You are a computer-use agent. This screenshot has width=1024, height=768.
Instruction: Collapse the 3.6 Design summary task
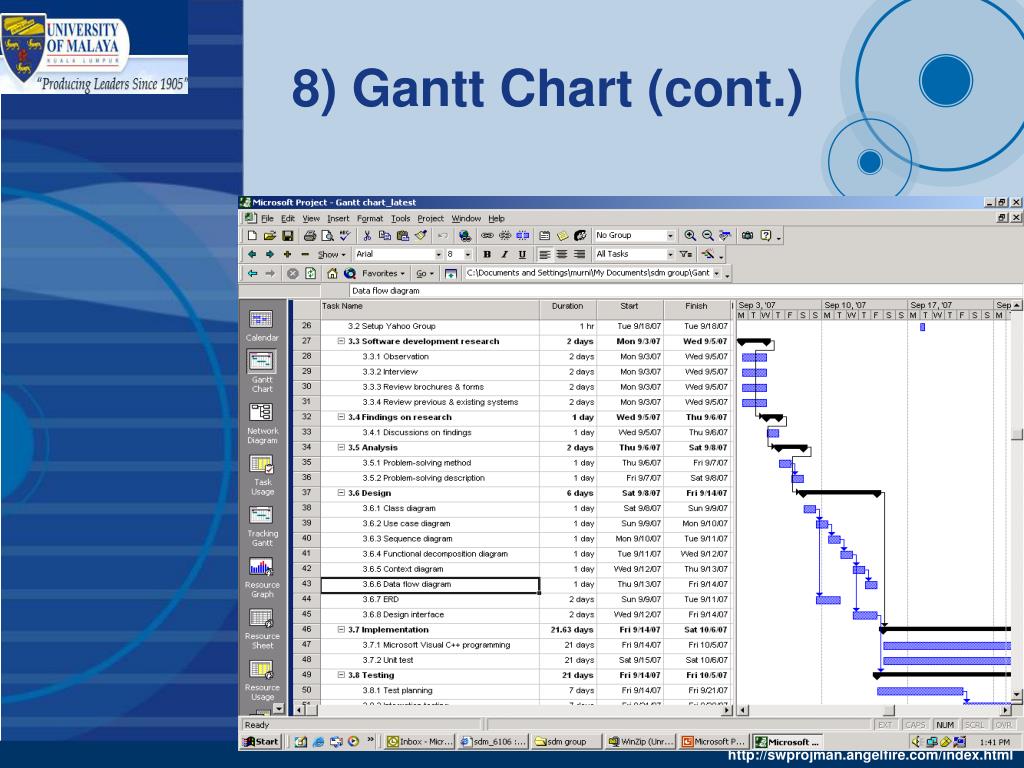pyautogui.click(x=341, y=493)
